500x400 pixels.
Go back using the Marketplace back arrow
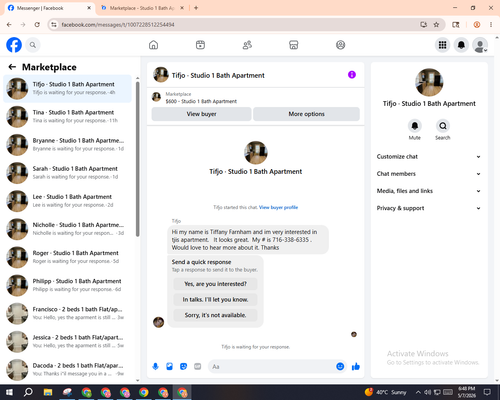pyautogui.click(x=12, y=67)
